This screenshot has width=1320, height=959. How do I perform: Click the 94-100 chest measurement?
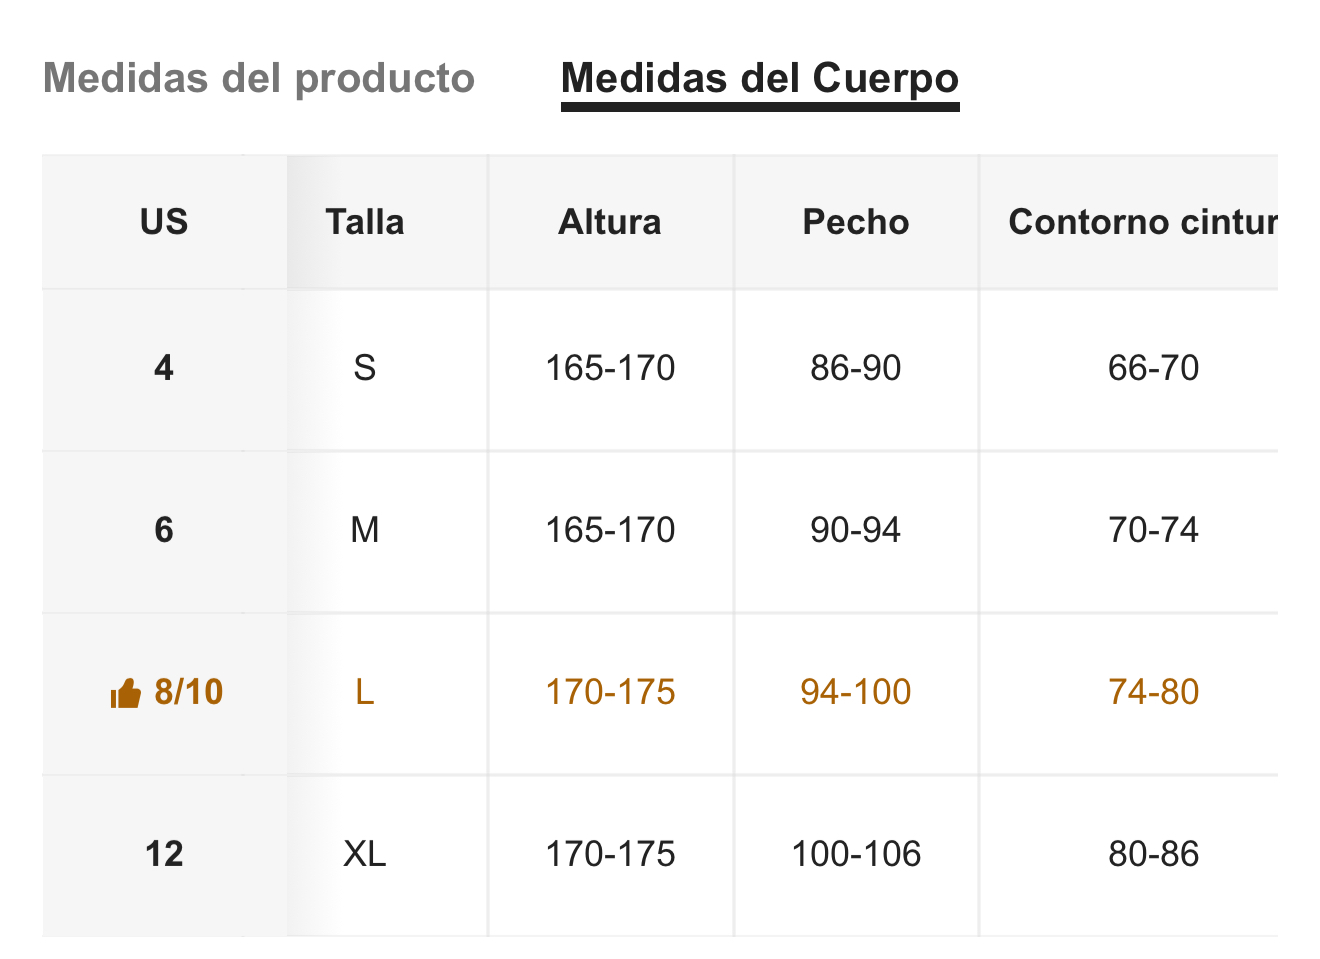[x=856, y=692]
